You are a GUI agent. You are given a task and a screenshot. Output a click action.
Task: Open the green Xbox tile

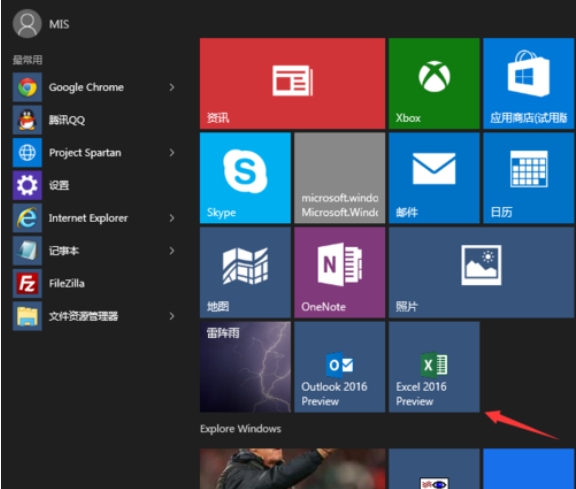point(434,83)
